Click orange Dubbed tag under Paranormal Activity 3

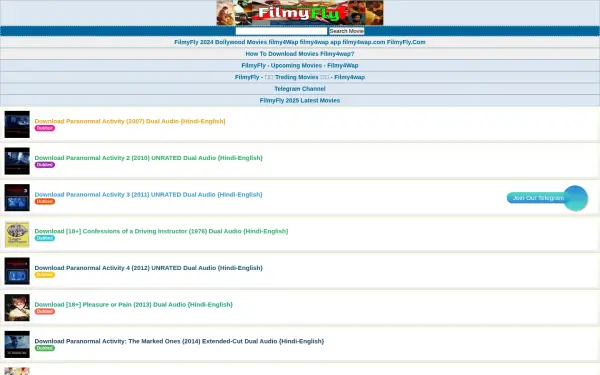(x=45, y=201)
